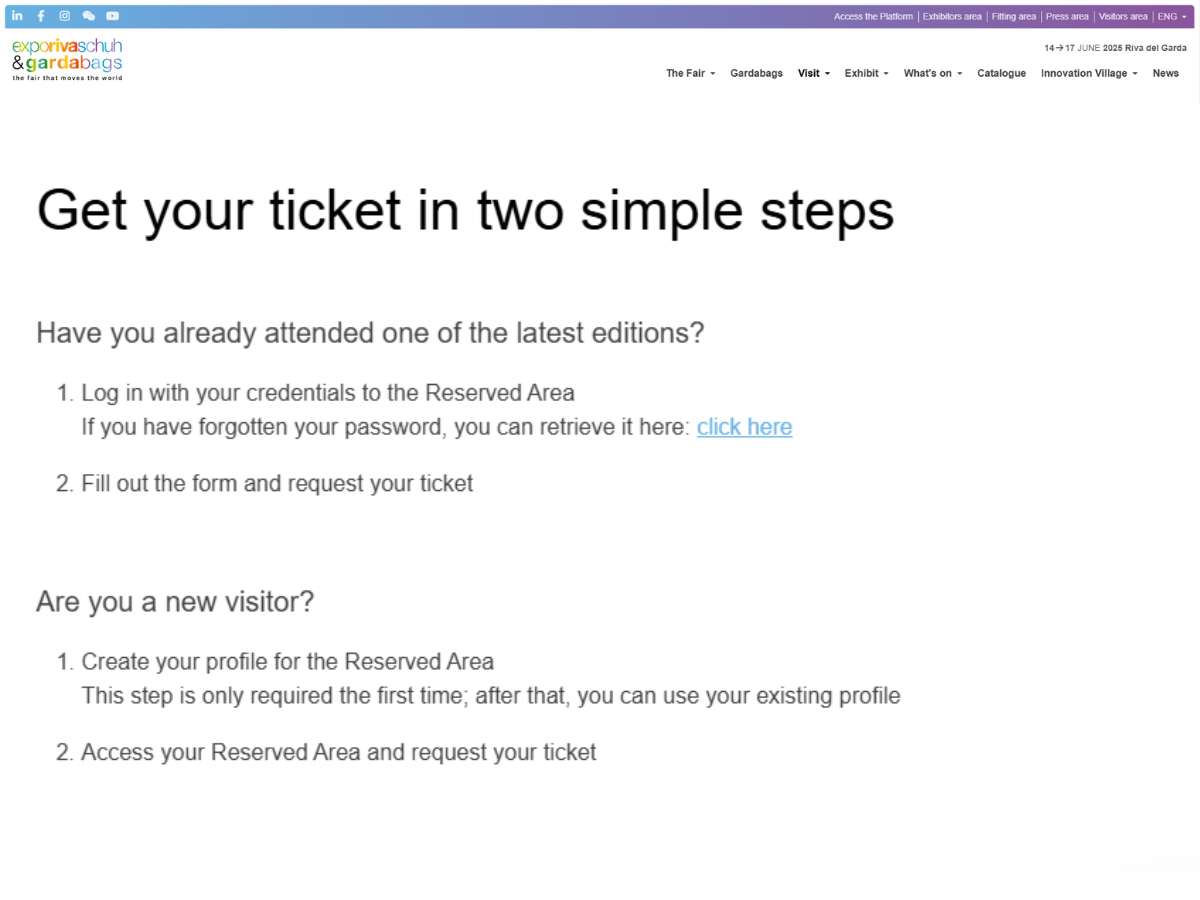Viewport: 1200px width, 900px height.
Task: Expand the Innovation Village menu
Action: tap(1089, 73)
